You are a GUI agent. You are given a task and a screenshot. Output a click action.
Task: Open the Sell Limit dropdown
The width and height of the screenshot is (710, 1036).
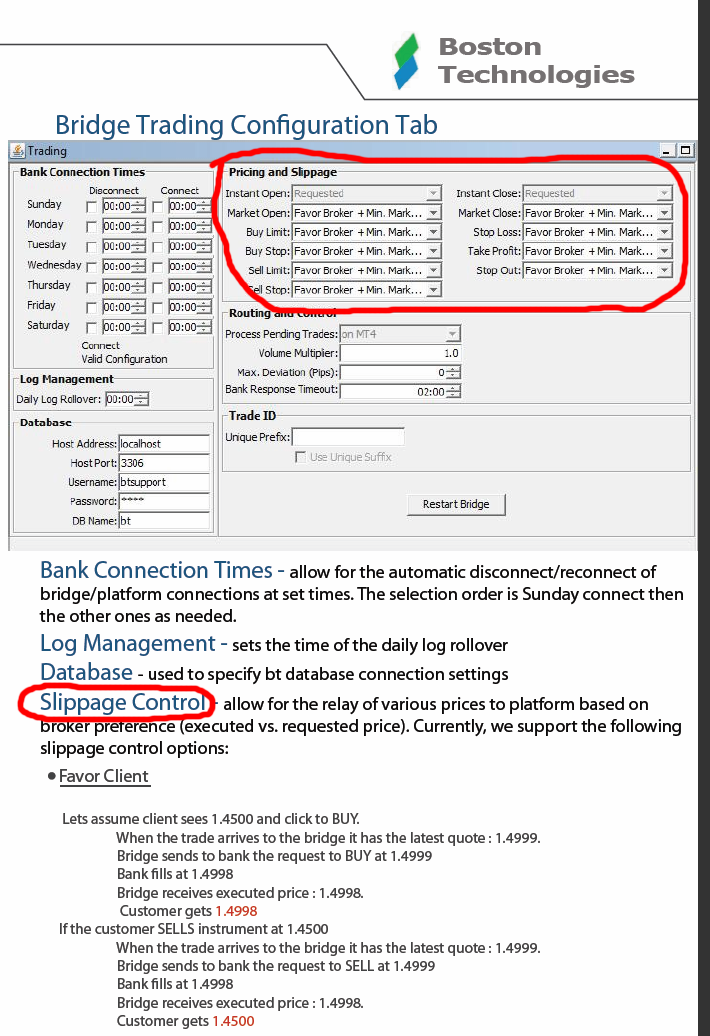pyautogui.click(x=367, y=270)
